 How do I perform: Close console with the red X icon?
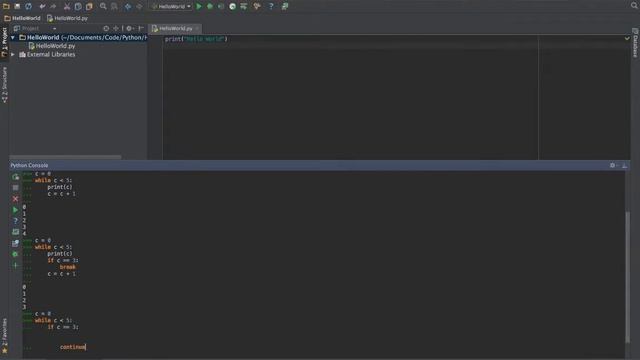(x=16, y=199)
